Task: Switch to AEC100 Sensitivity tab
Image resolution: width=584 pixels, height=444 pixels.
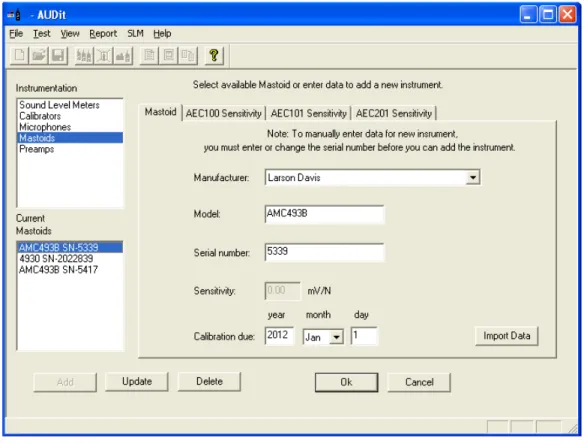Action: [x=223, y=113]
